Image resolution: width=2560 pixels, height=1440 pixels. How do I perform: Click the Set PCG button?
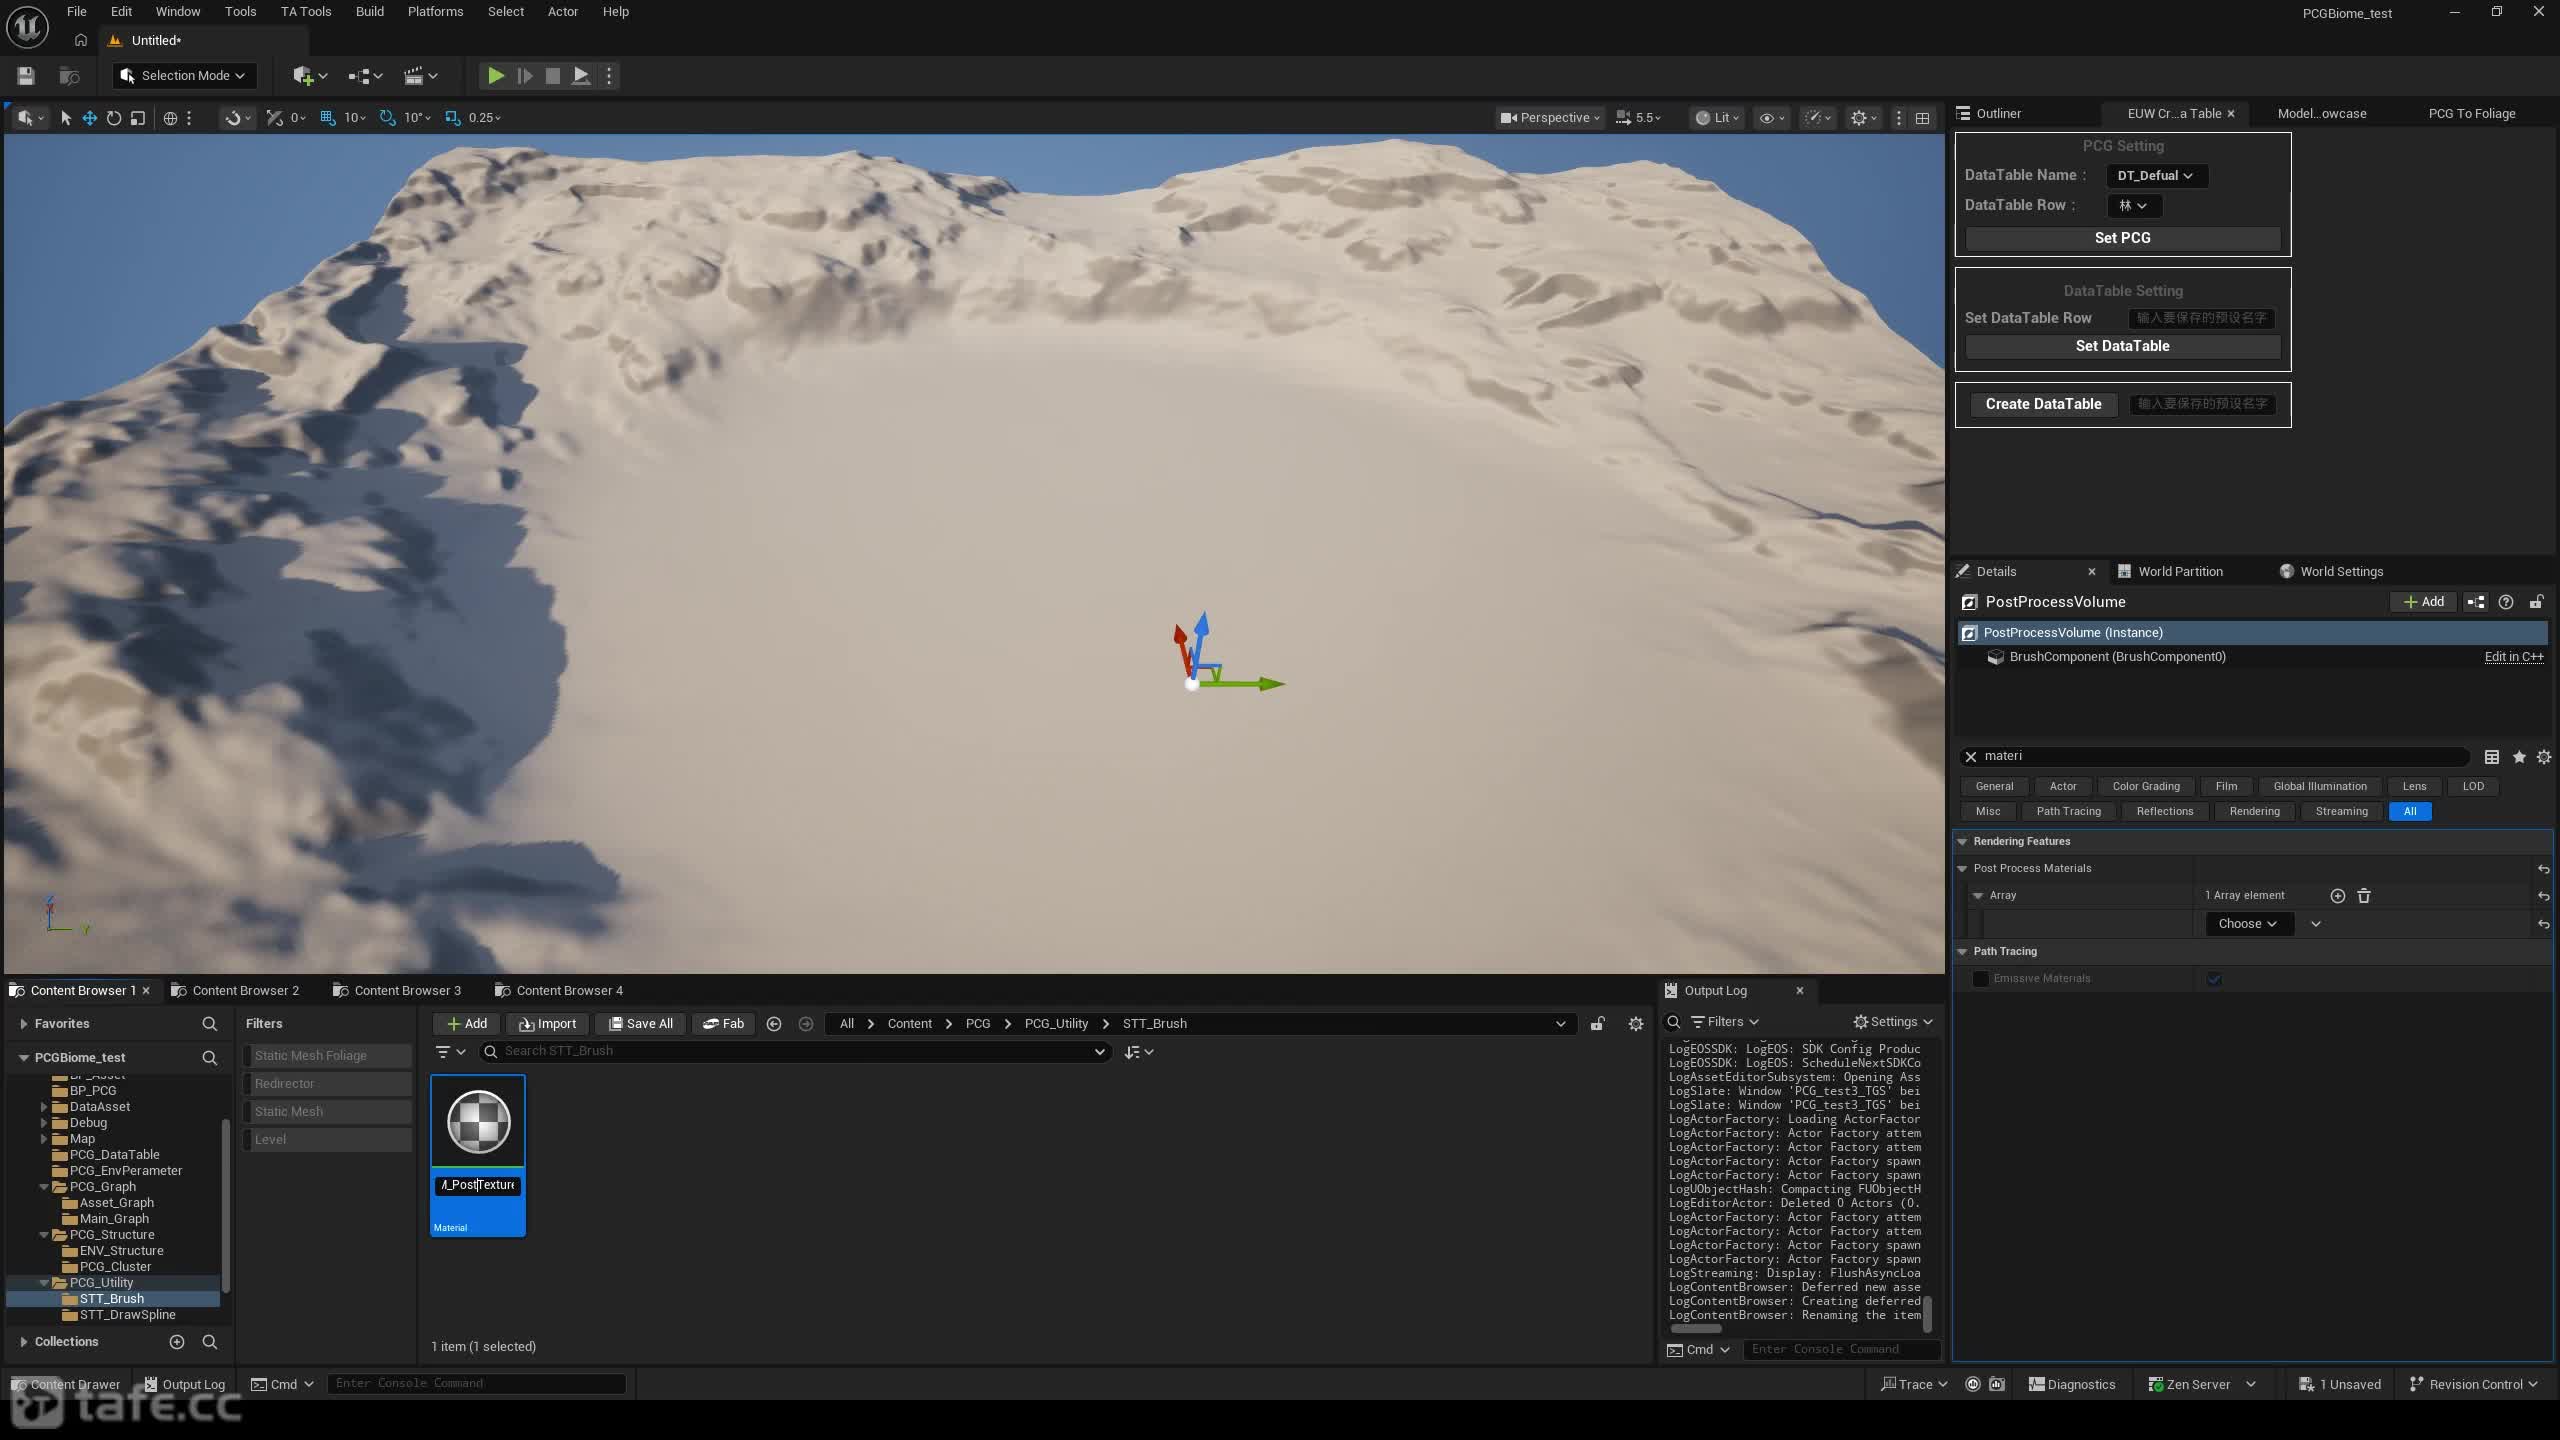tap(2122, 238)
